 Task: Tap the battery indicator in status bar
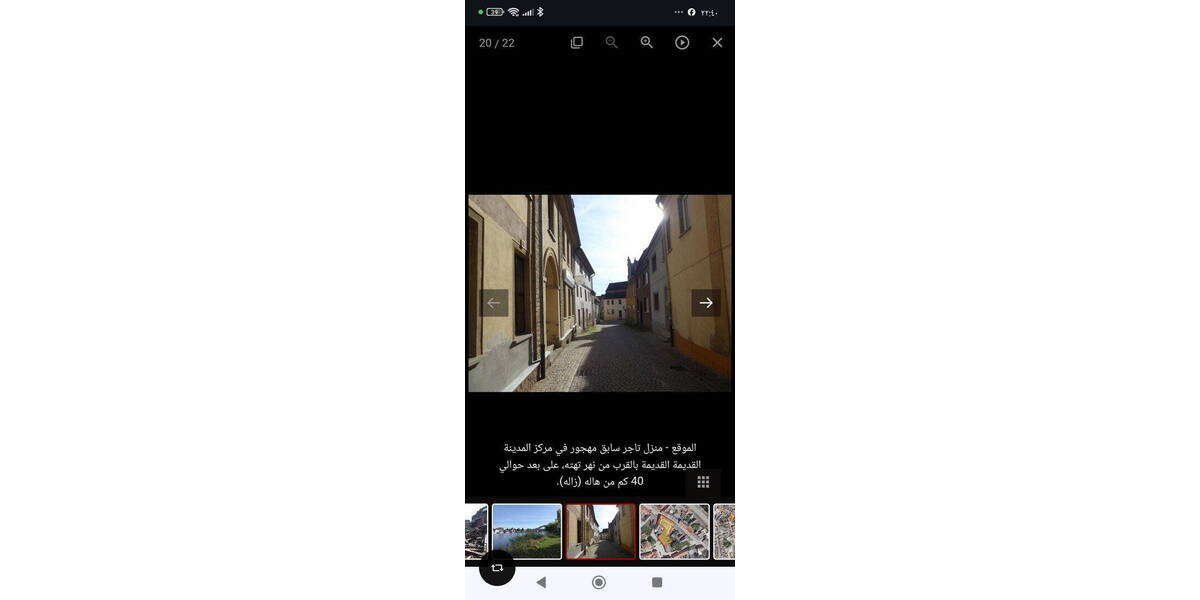(495, 12)
